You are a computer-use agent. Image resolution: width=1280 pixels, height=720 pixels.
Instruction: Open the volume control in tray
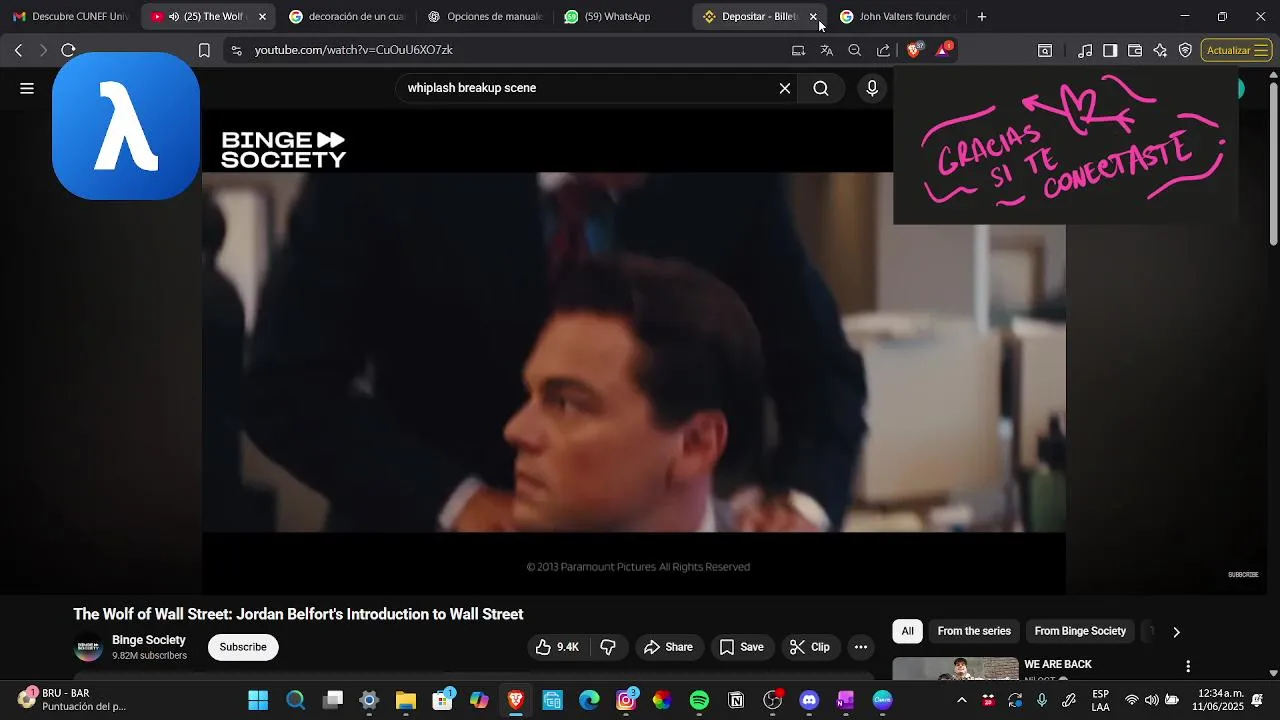pyautogui.click(x=1152, y=700)
